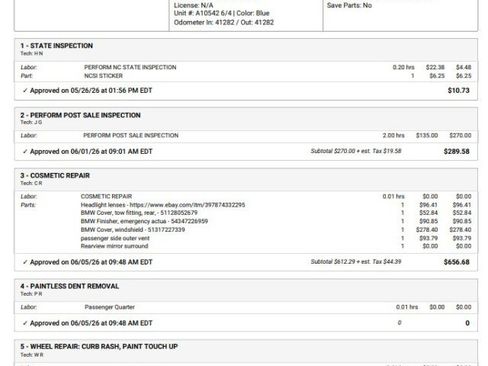
Task: Click 'Tech: P R' under Paintless Dent Removal
Action: point(31,294)
